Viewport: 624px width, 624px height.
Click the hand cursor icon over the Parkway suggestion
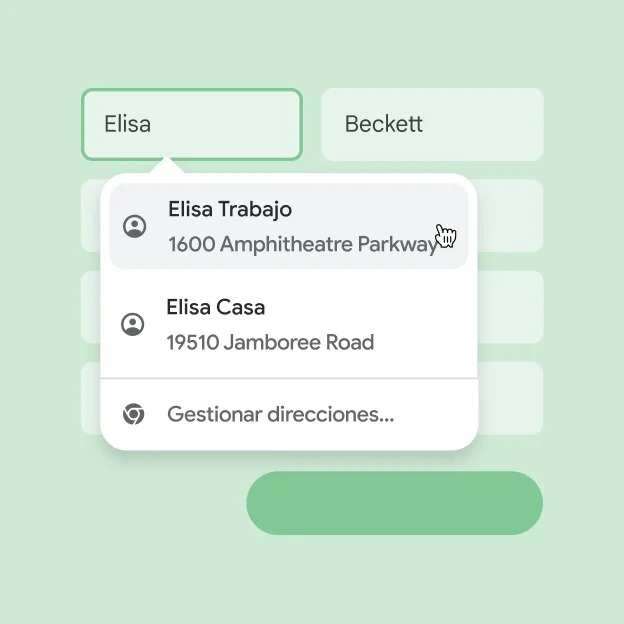coord(445,235)
